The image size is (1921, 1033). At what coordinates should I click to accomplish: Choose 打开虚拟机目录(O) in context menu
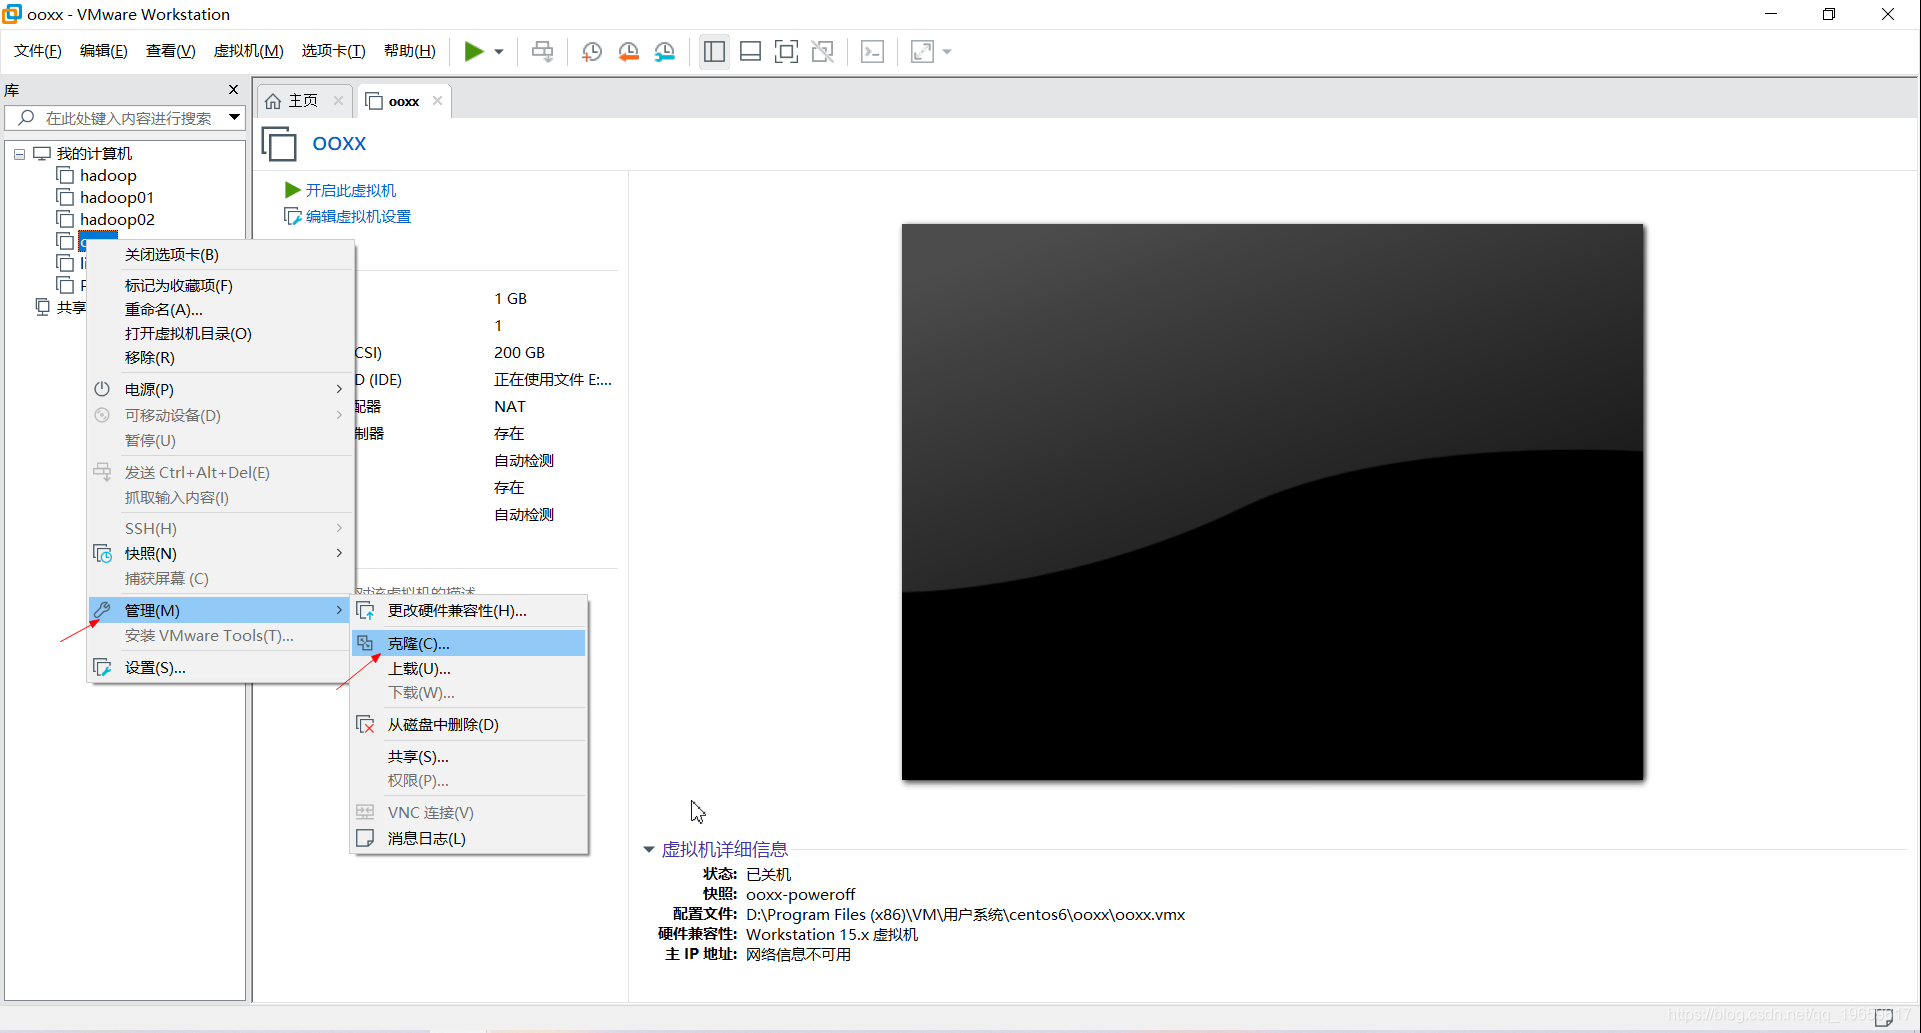(221, 334)
